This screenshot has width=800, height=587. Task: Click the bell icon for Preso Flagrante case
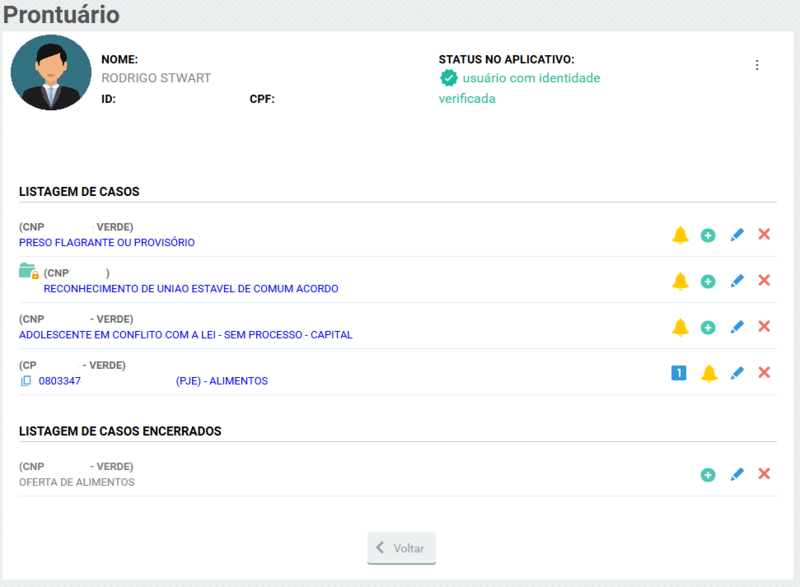pyautogui.click(x=680, y=235)
